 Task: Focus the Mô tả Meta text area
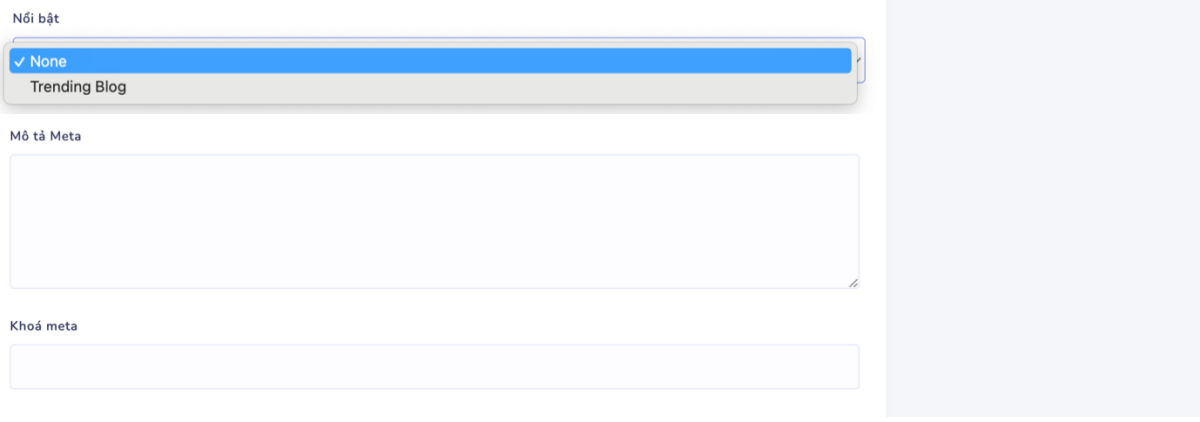click(434, 221)
